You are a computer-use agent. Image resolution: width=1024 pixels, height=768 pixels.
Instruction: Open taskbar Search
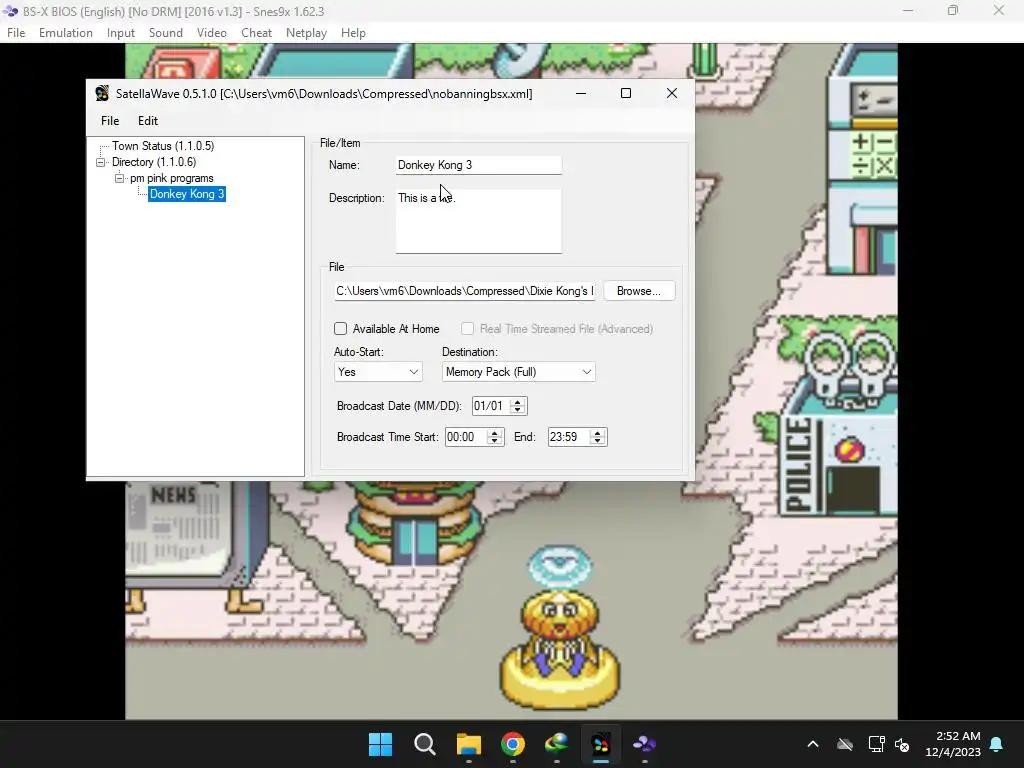pyautogui.click(x=424, y=744)
